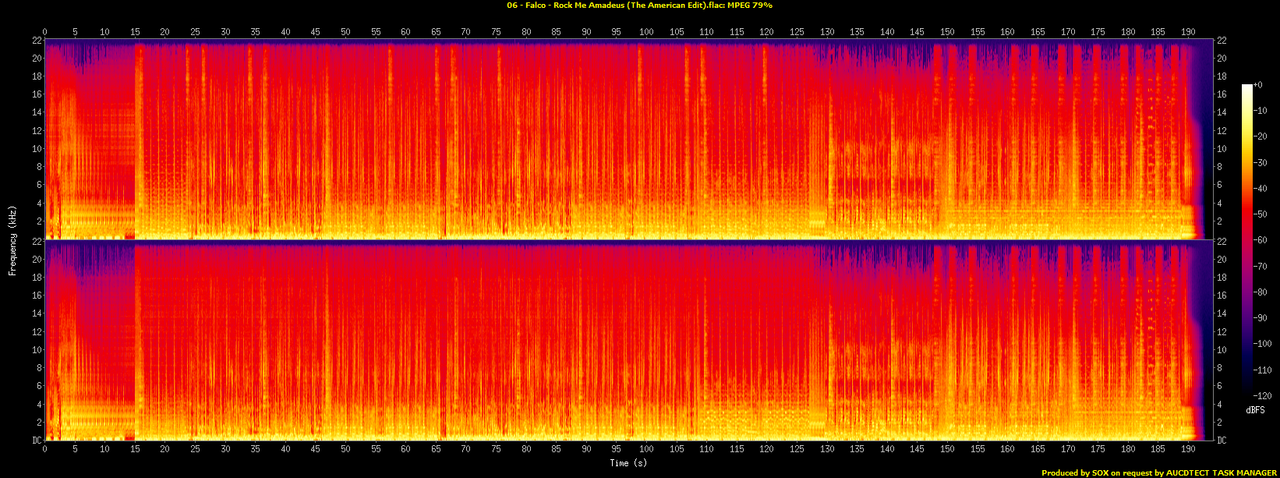Click the upper channel spectrogram plot
The height and width of the screenshot is (478, 1280).
pos(629,140)
